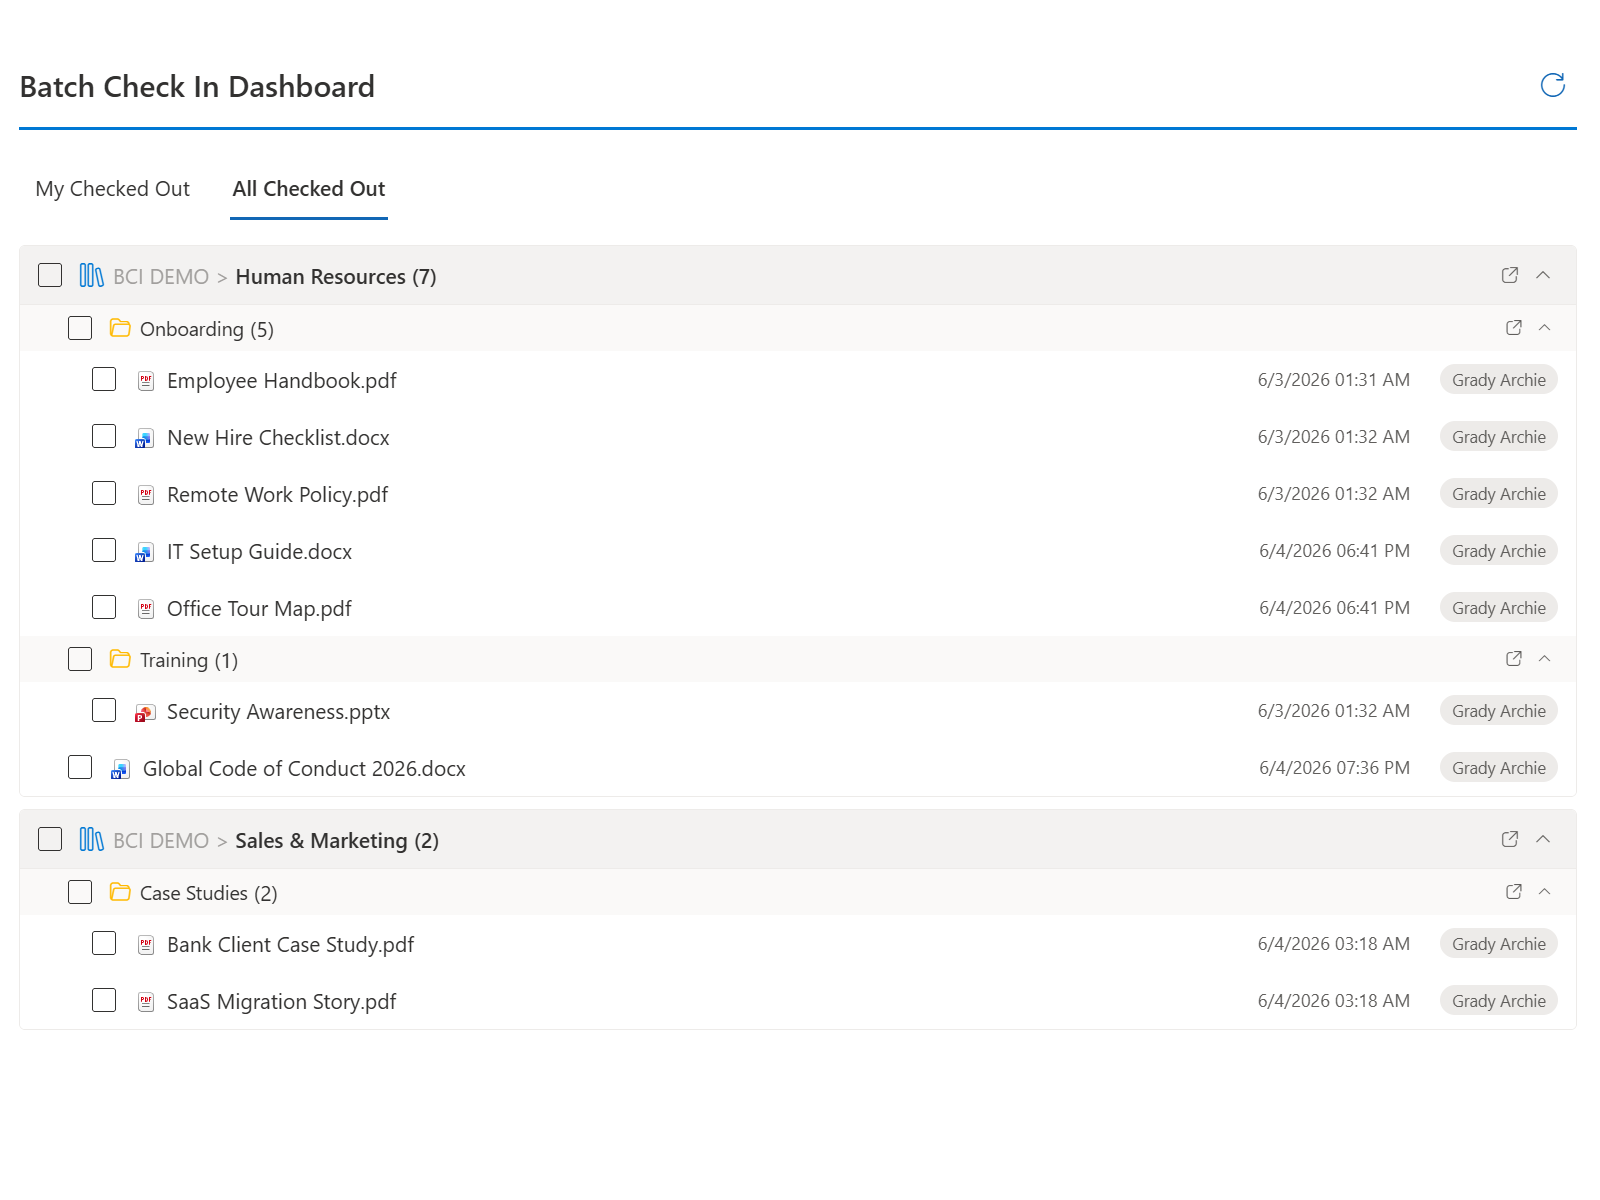The image size is (1600, 1200).
Task: Click the Sales & Marketing library icon
Action: click(91, 839)
